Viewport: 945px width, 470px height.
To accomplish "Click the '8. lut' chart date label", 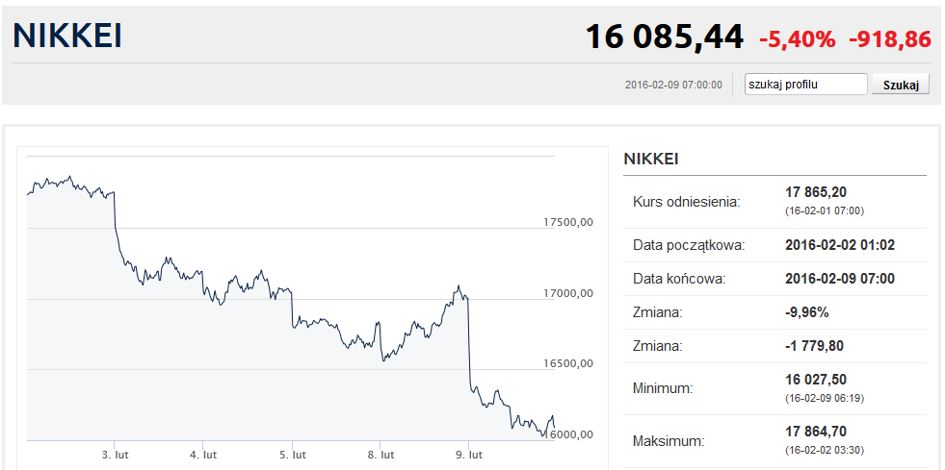I will [x=381, y=455].
